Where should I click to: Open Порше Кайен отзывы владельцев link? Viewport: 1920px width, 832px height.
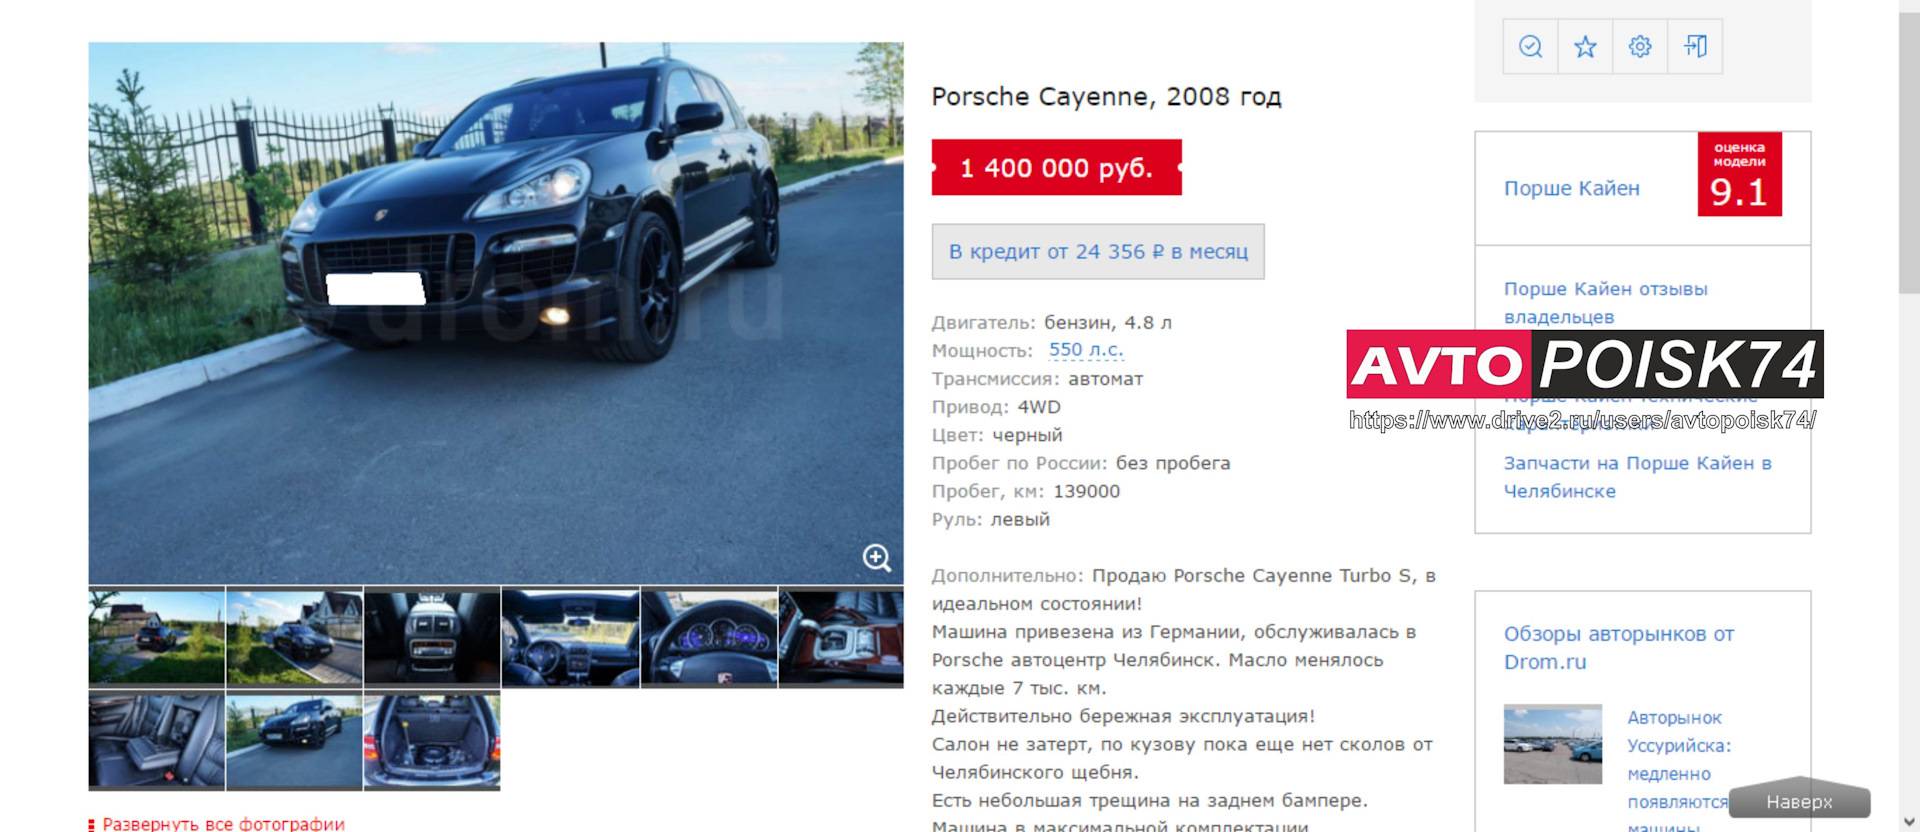pyautogui.click(x=1606, y=302)
